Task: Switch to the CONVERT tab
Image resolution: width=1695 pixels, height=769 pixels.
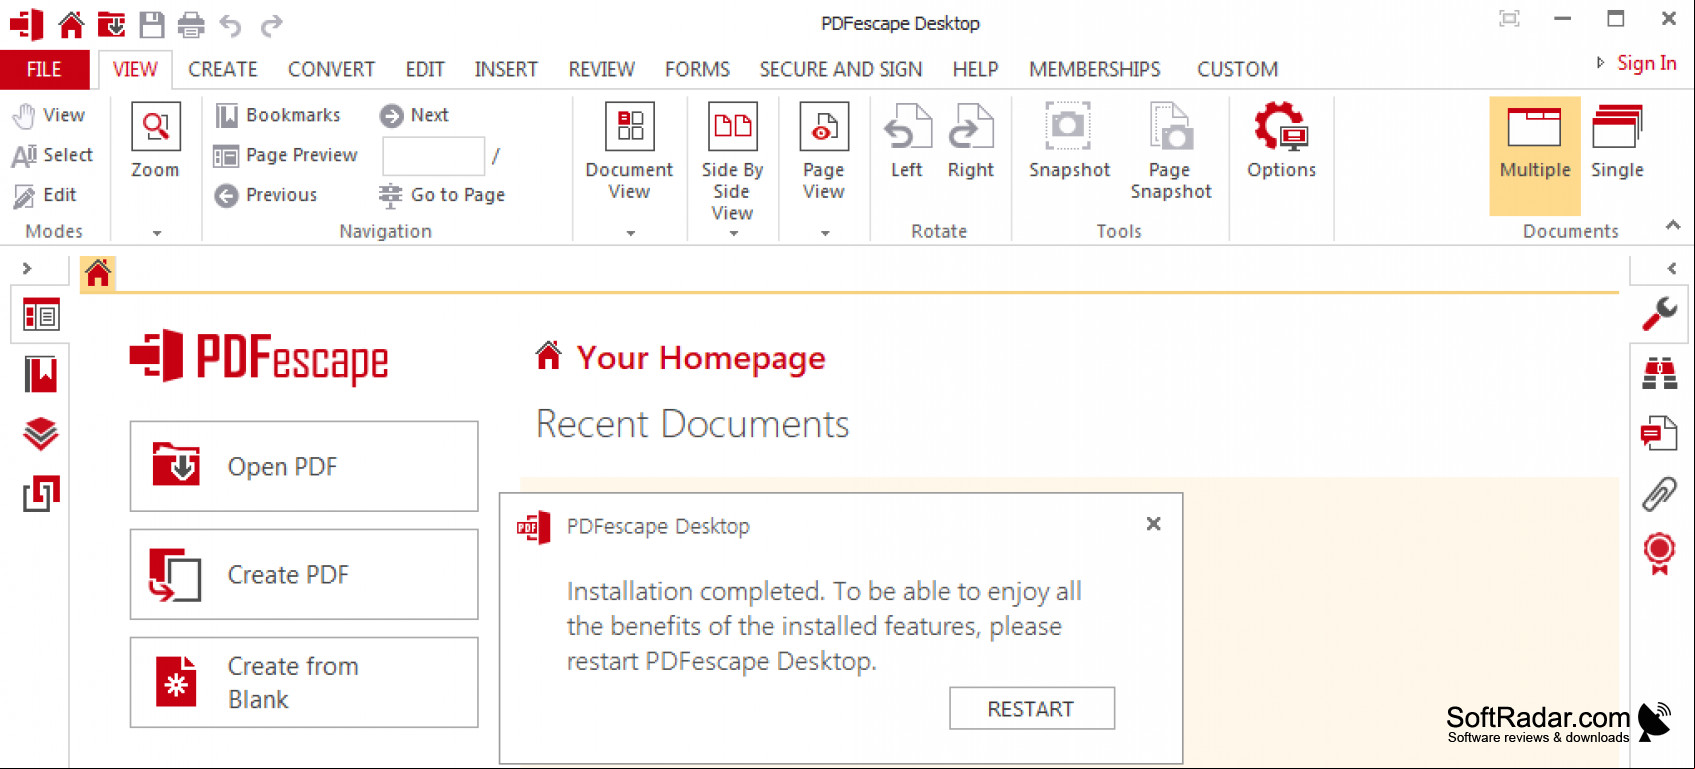Action: 331,69
